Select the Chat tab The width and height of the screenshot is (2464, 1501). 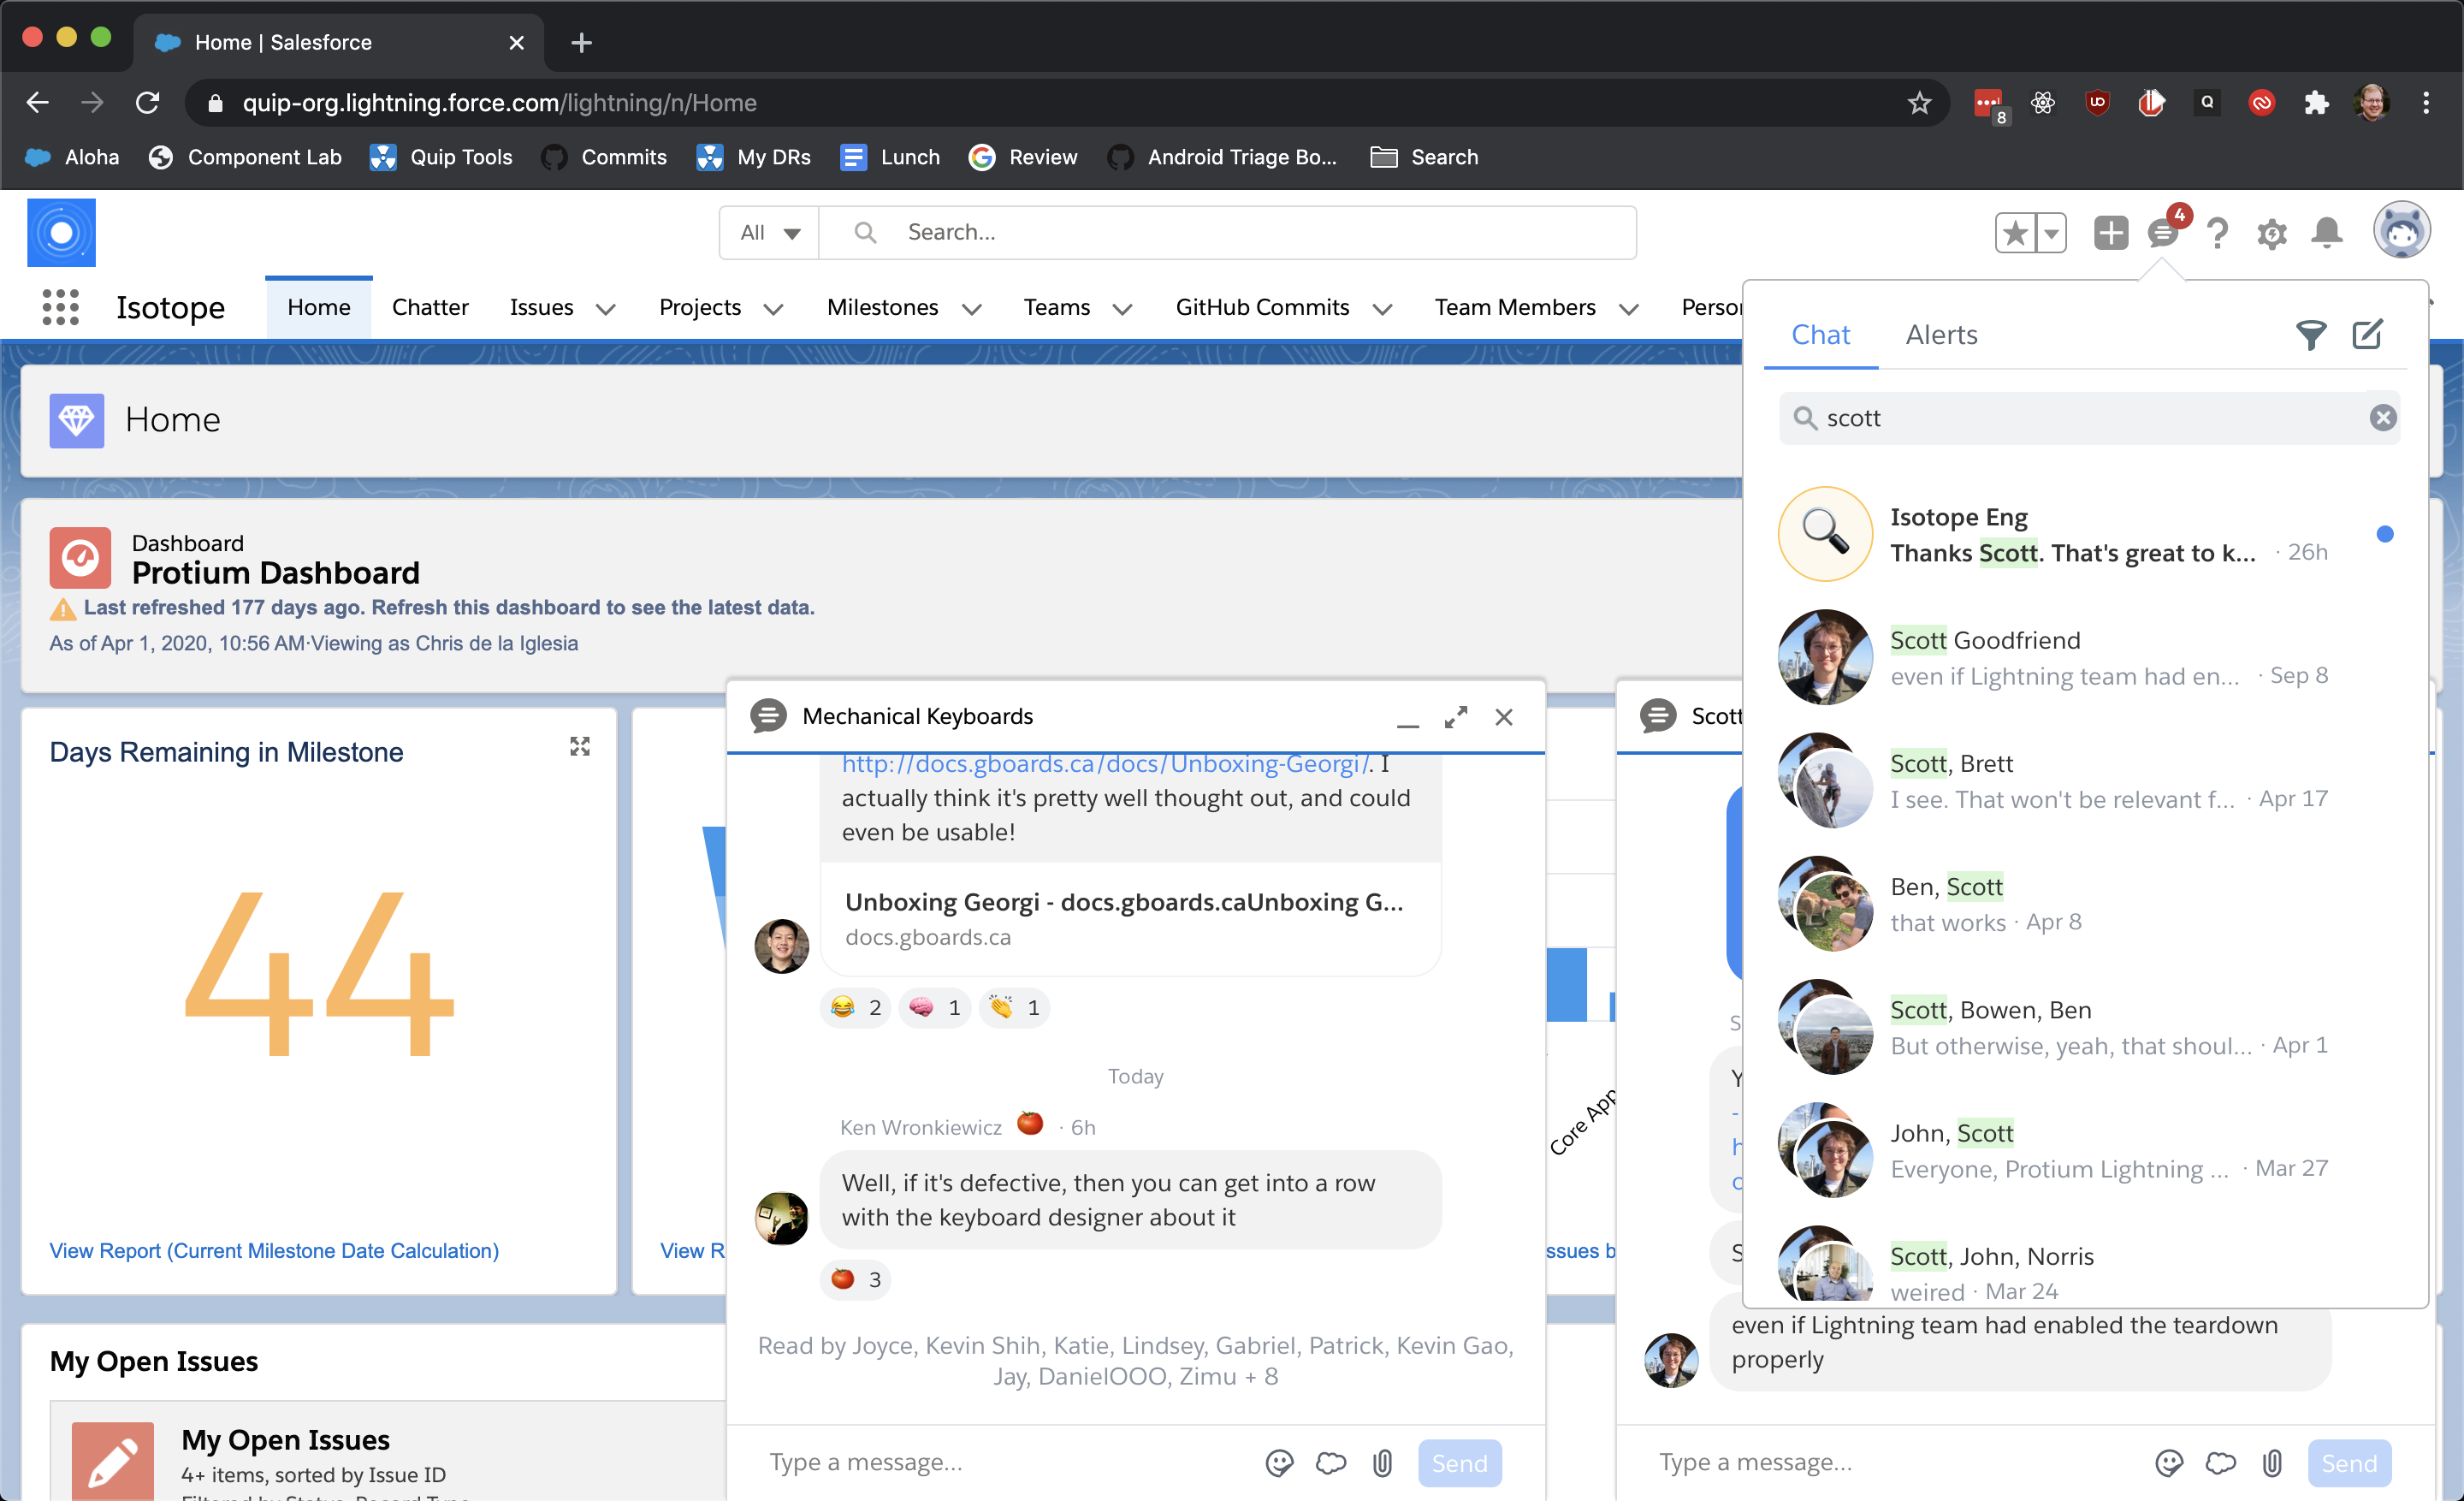(x=1820, y=334)
